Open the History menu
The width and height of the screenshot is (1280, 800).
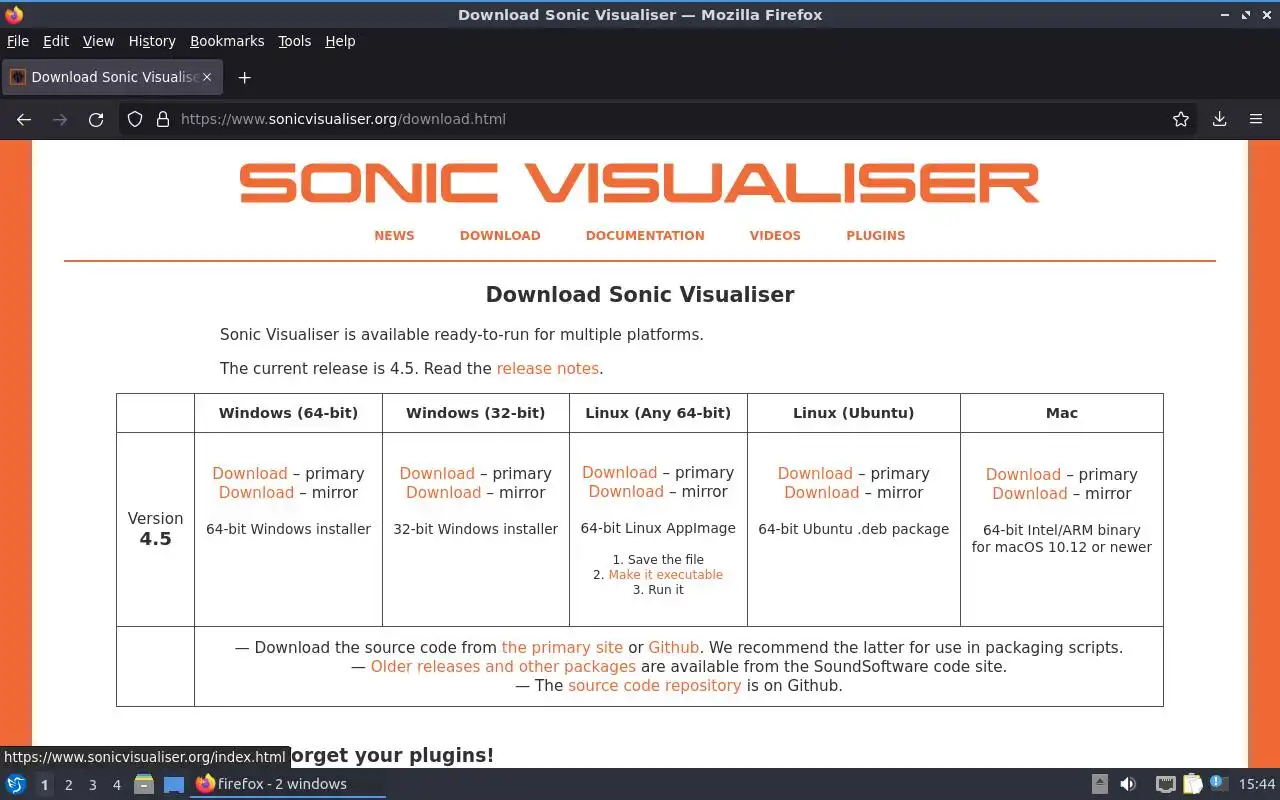pos(152,41)
